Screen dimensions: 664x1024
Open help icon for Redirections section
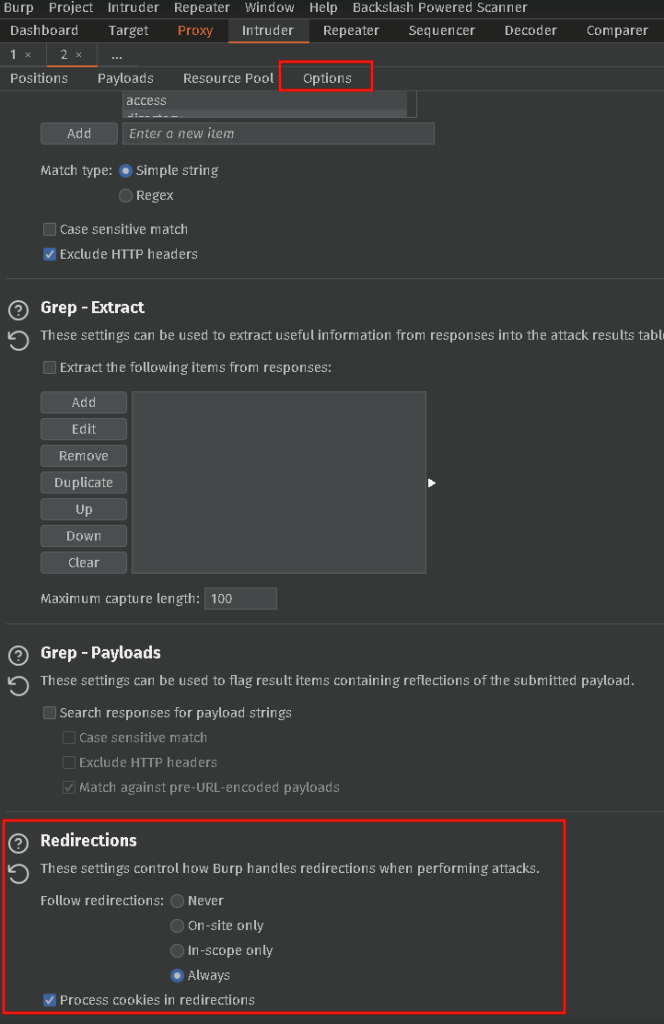click(18, 843)
